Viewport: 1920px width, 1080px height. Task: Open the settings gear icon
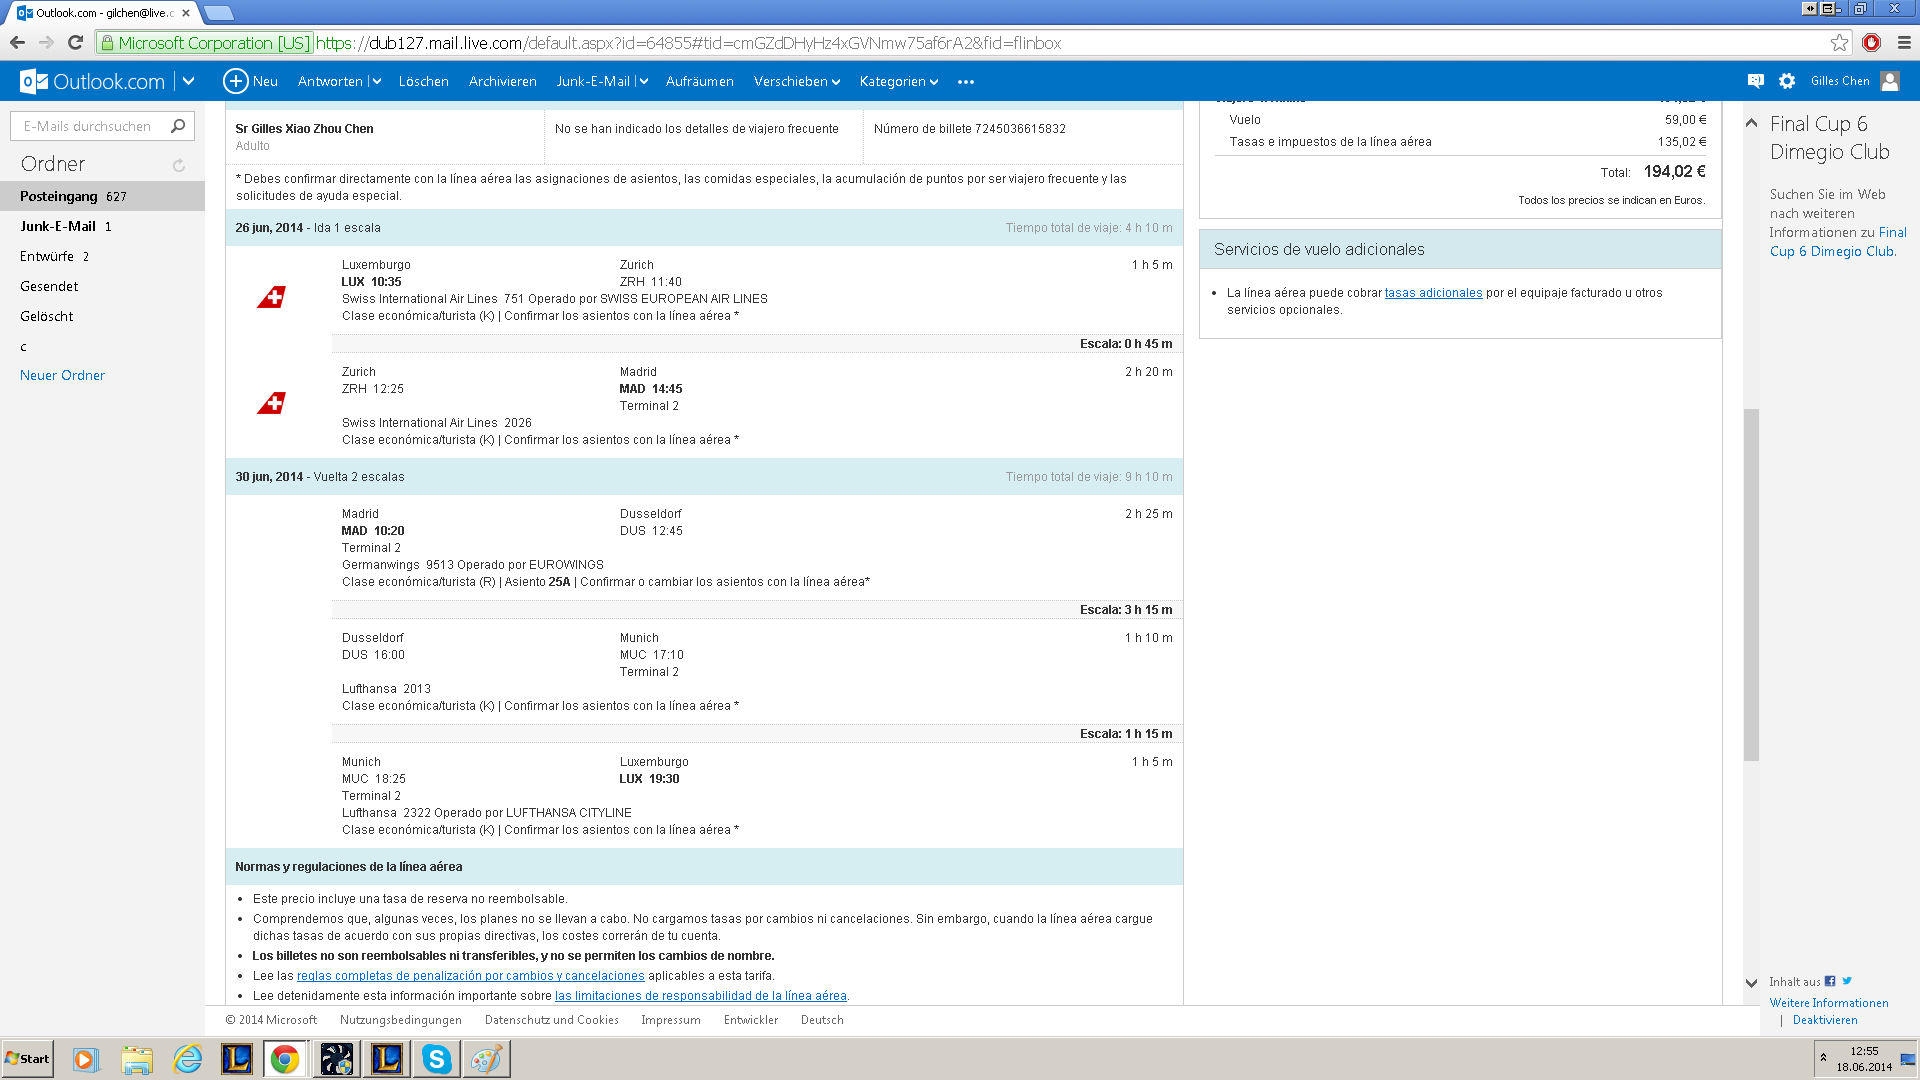1787,81
